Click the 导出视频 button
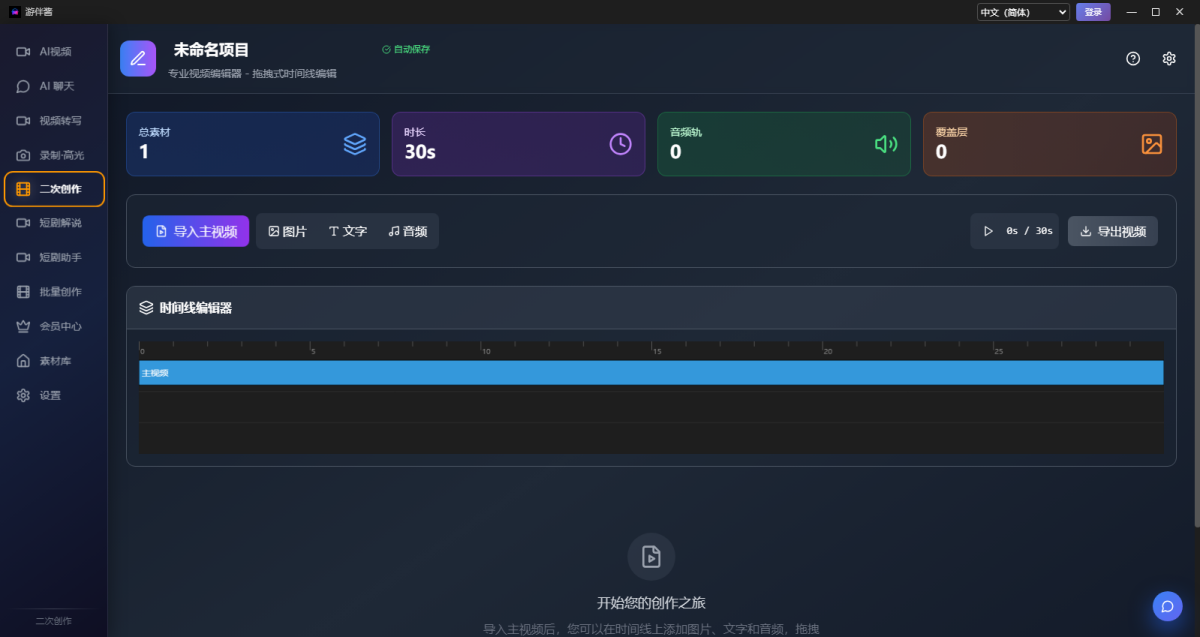Image resolution: width=1200 pixels, height=637 pixels. coord(1112,231)
